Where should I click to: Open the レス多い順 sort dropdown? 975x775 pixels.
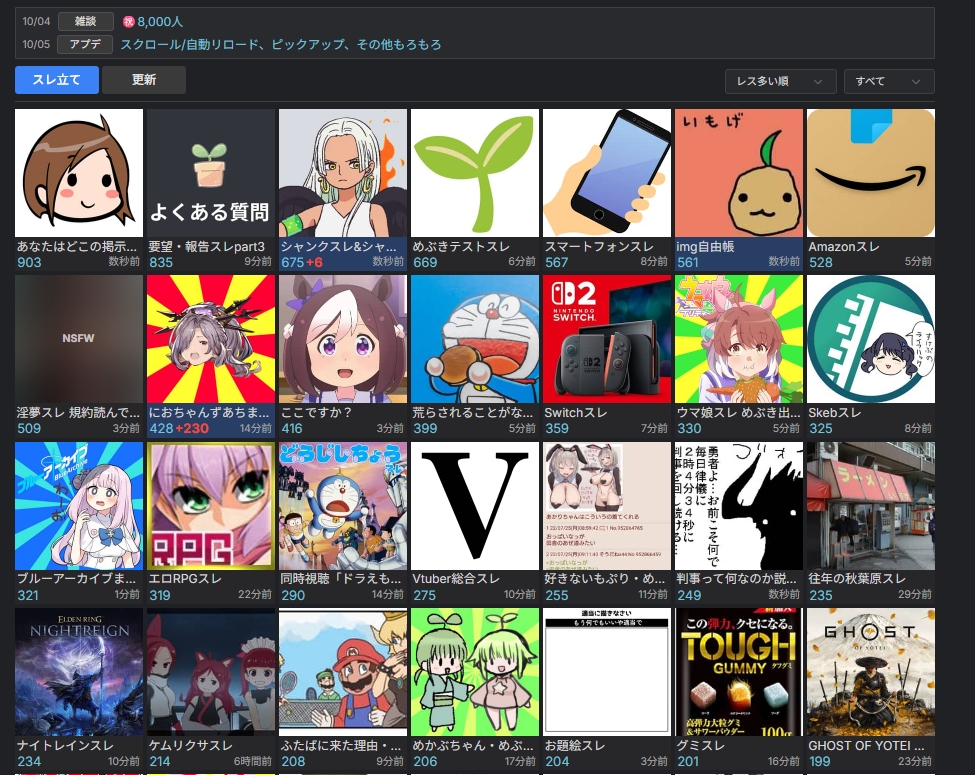(780, 81)
